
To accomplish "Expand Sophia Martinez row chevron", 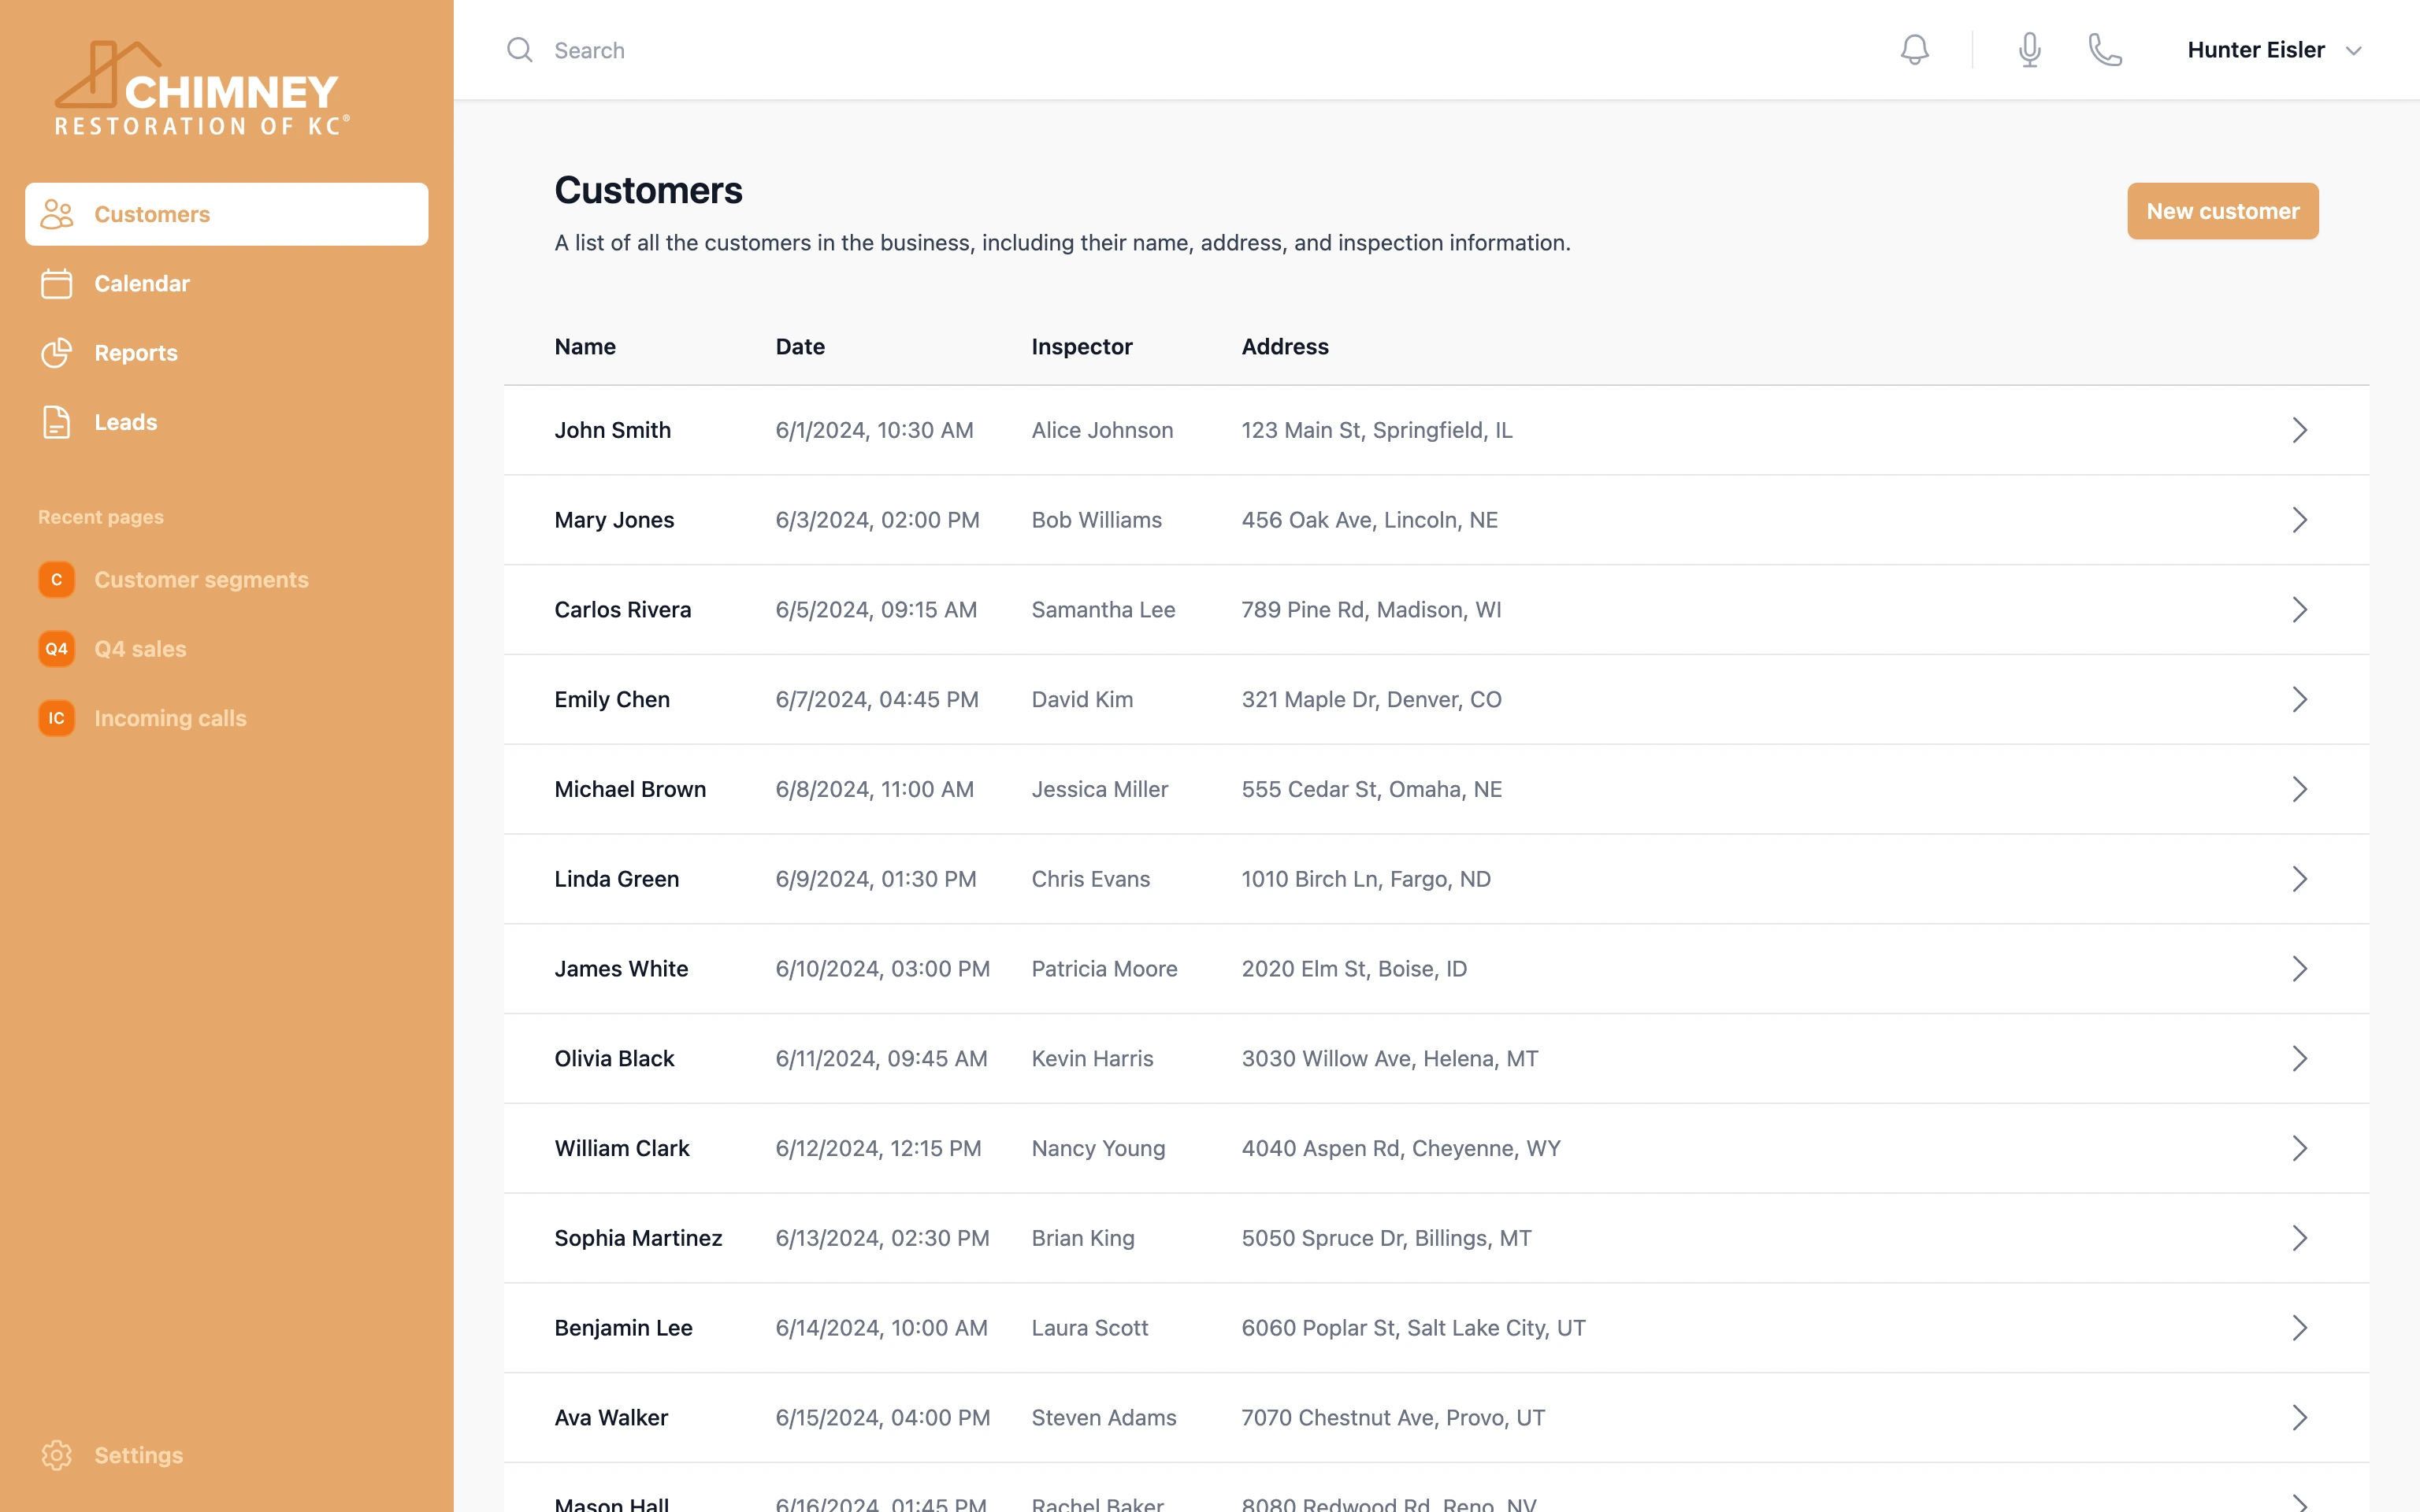I will point(2299,1238).
